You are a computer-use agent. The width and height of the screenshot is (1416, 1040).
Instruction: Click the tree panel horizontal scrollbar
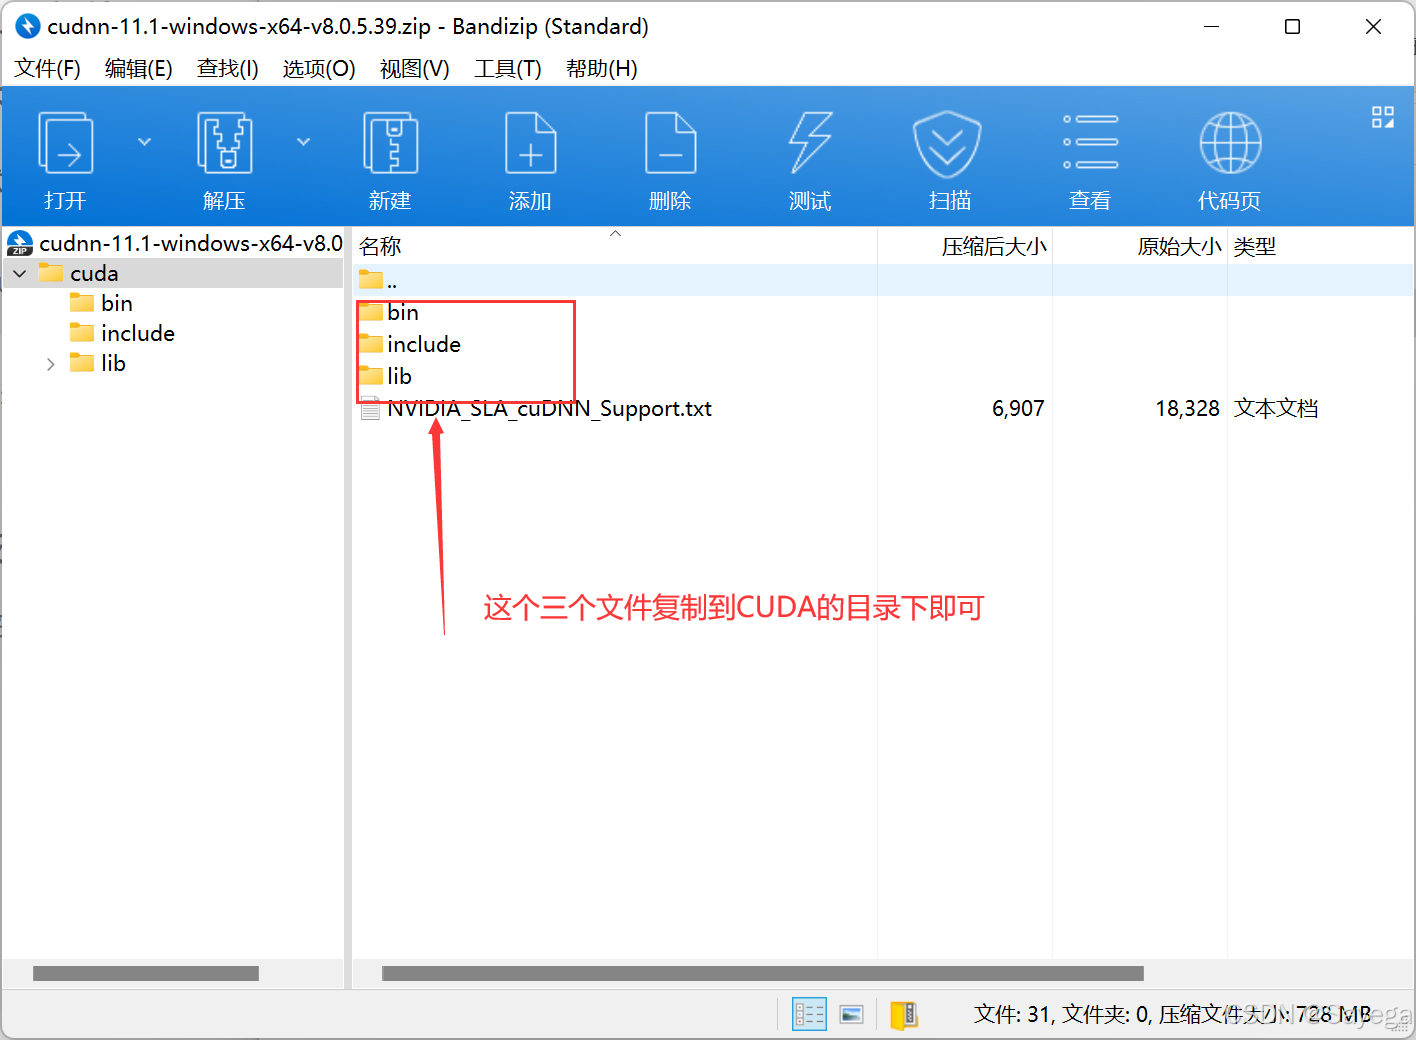pyautogui.click(x=146, y=973)
